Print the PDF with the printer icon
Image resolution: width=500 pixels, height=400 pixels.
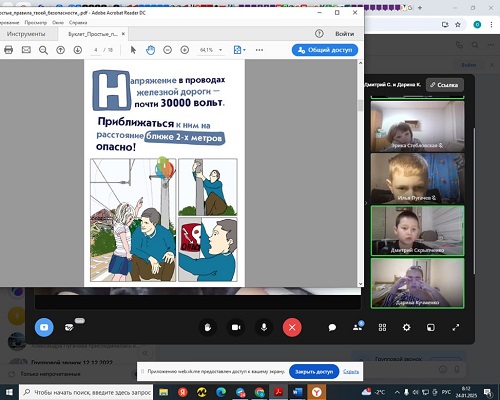(9, 50)
